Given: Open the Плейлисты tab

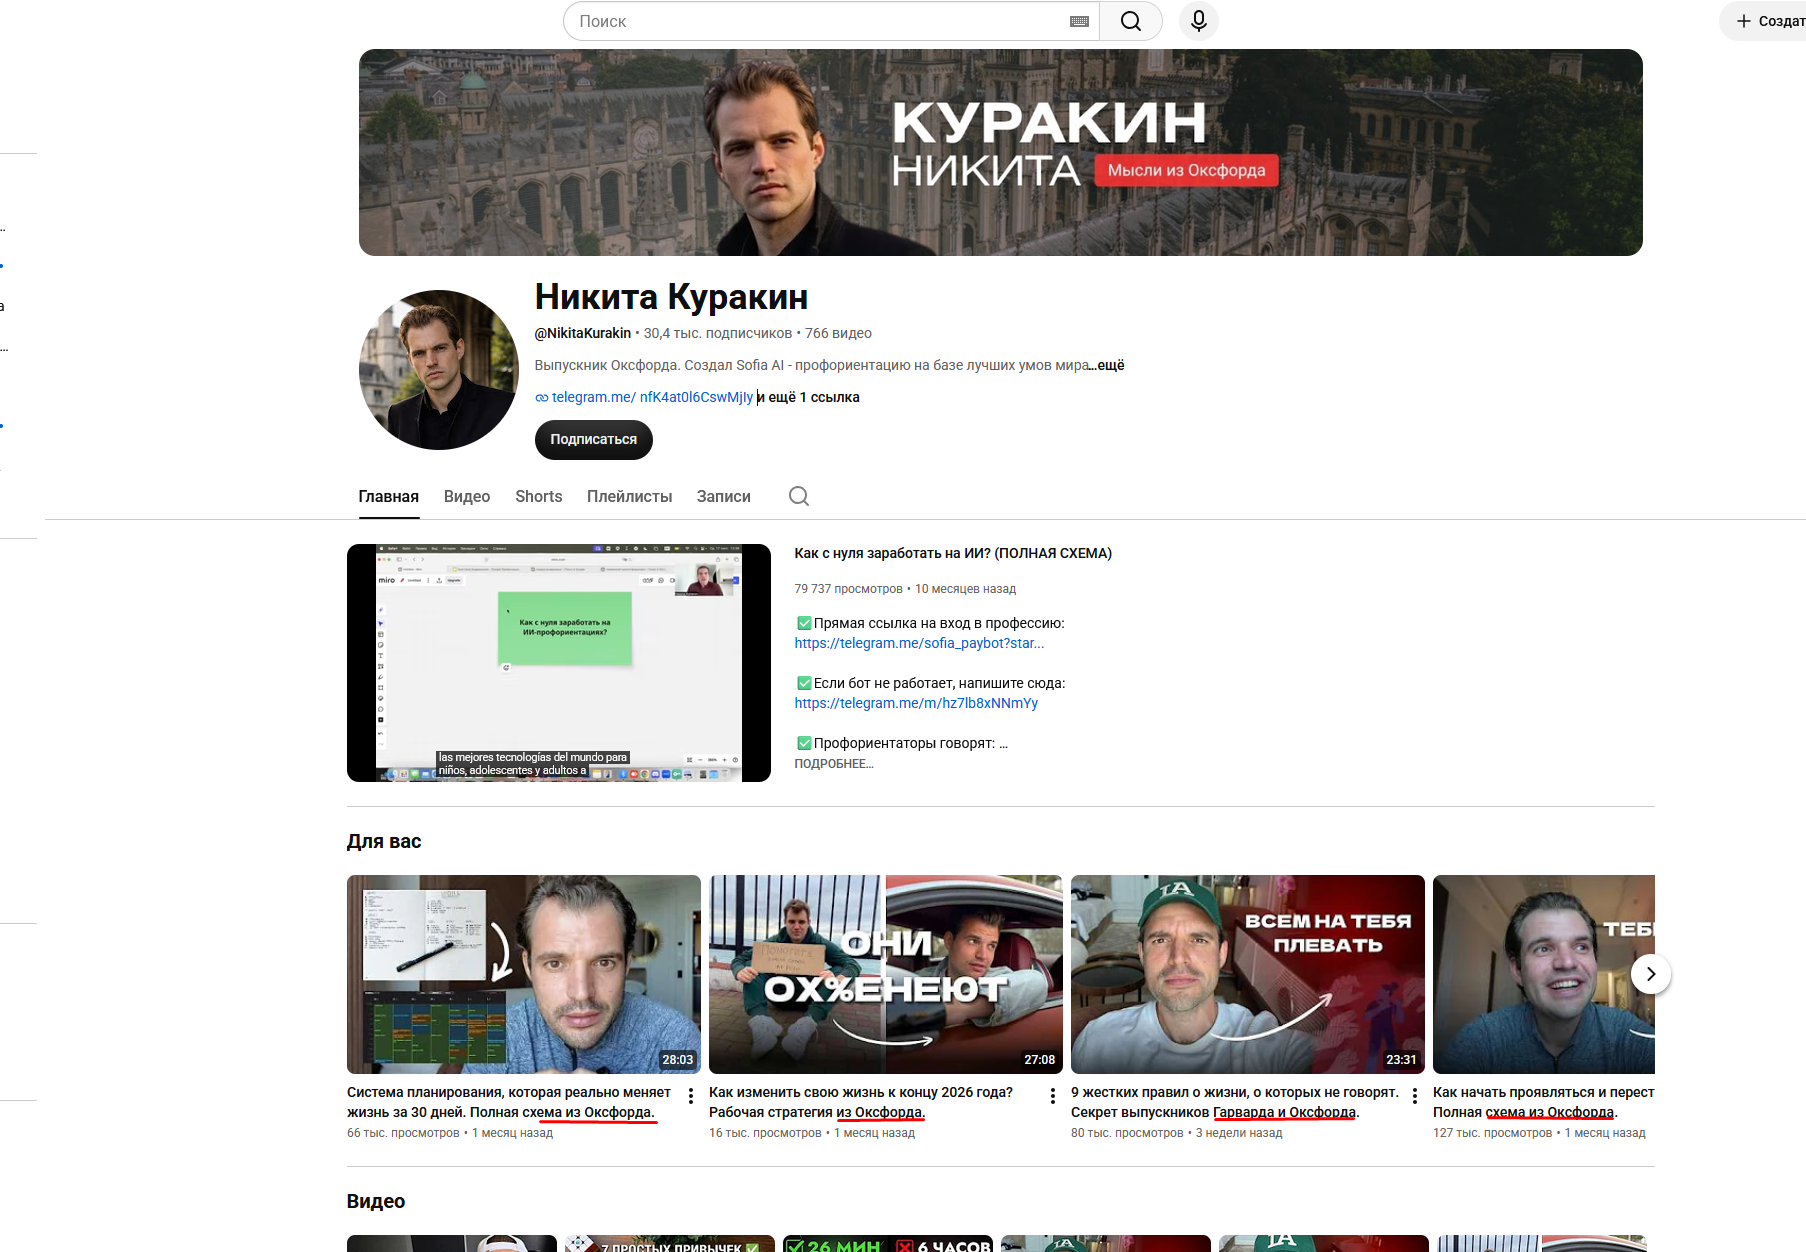Looking at the screenshot, I should 630,497.
